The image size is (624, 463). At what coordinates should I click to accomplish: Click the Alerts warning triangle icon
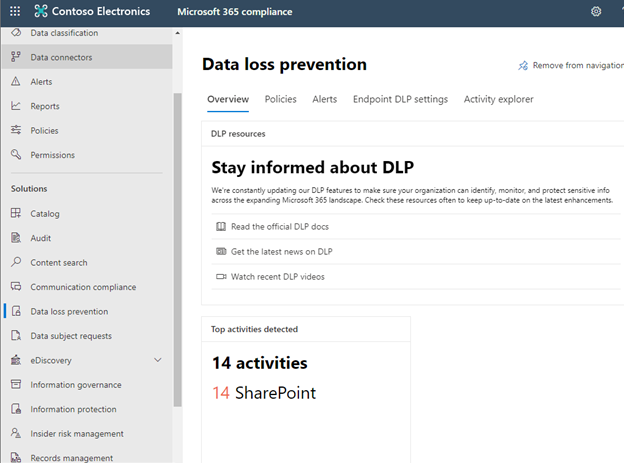coord(16,82)
